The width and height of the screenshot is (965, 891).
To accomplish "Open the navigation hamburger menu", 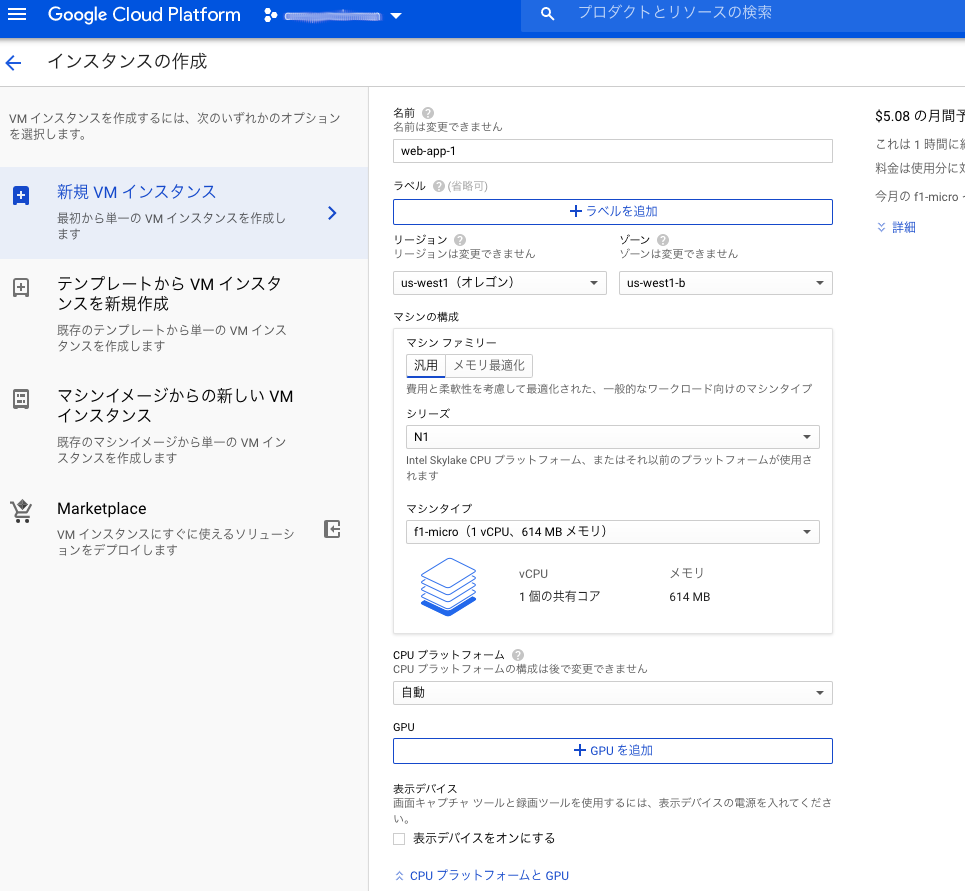I will click(16, 14).
